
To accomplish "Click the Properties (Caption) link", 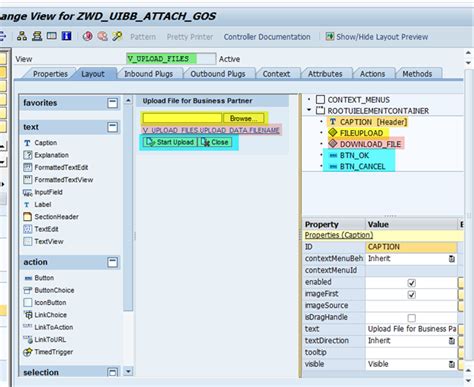I will tap(339, 235).
